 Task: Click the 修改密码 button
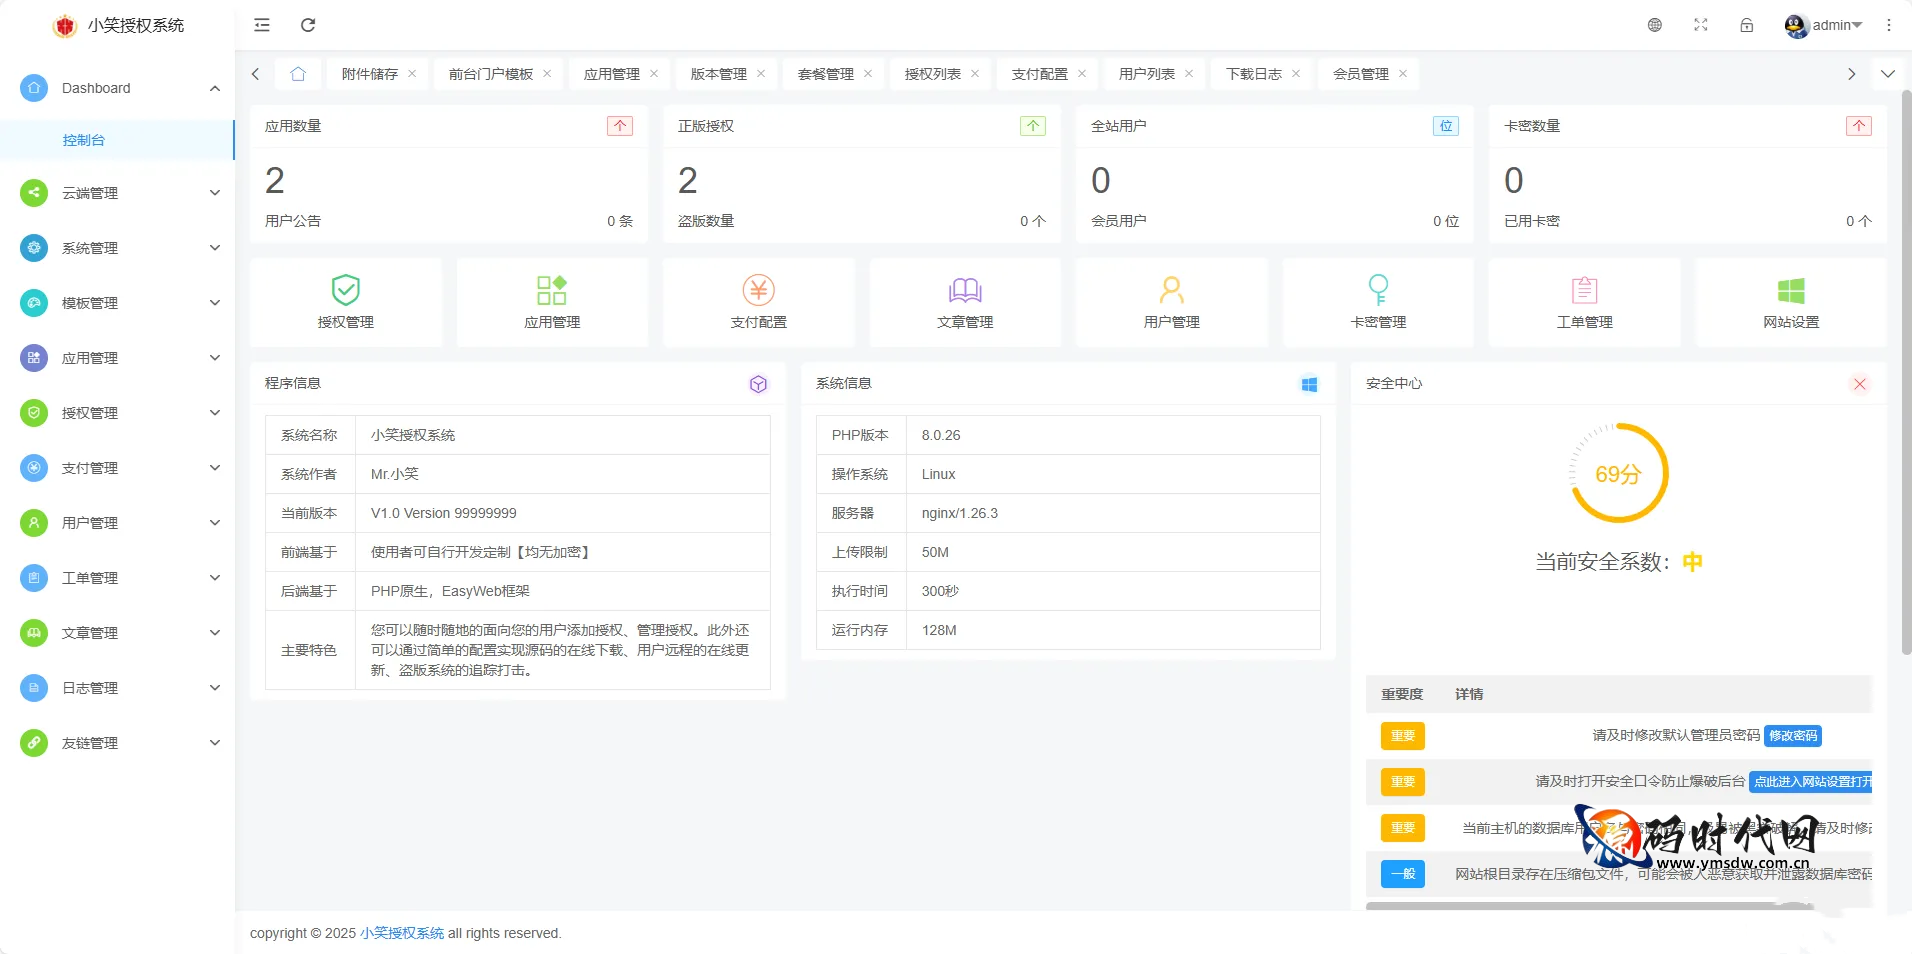[1792, 736]
